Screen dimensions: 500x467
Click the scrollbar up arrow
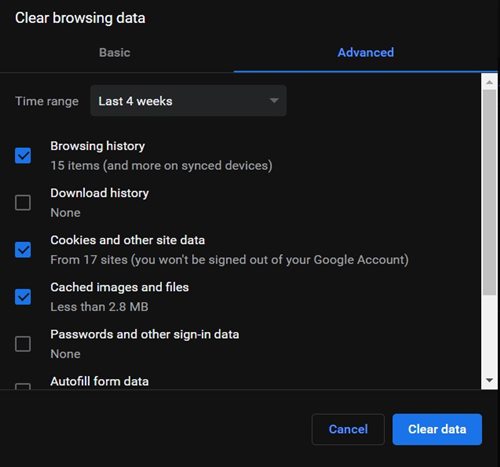[489, 82]
